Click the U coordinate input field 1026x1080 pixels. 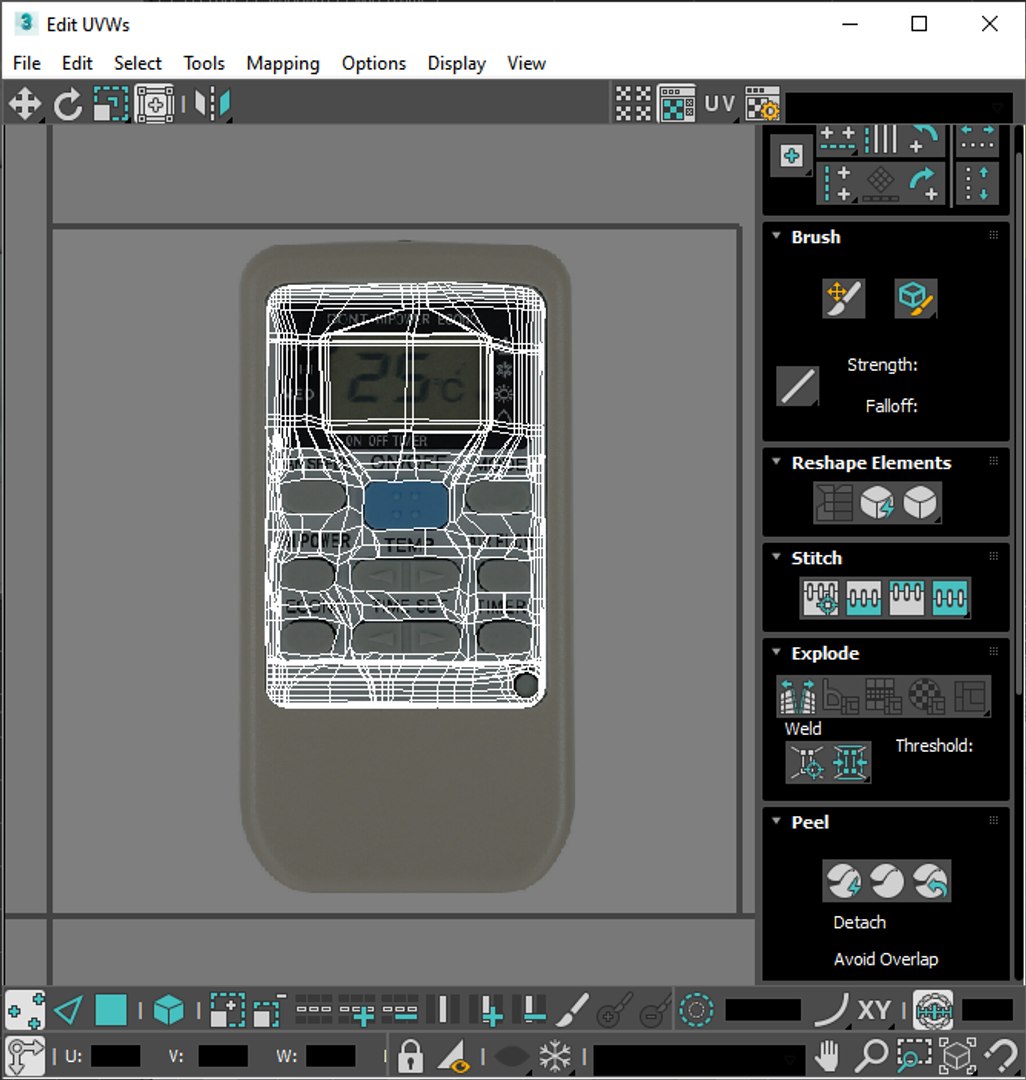[115, 1056]
